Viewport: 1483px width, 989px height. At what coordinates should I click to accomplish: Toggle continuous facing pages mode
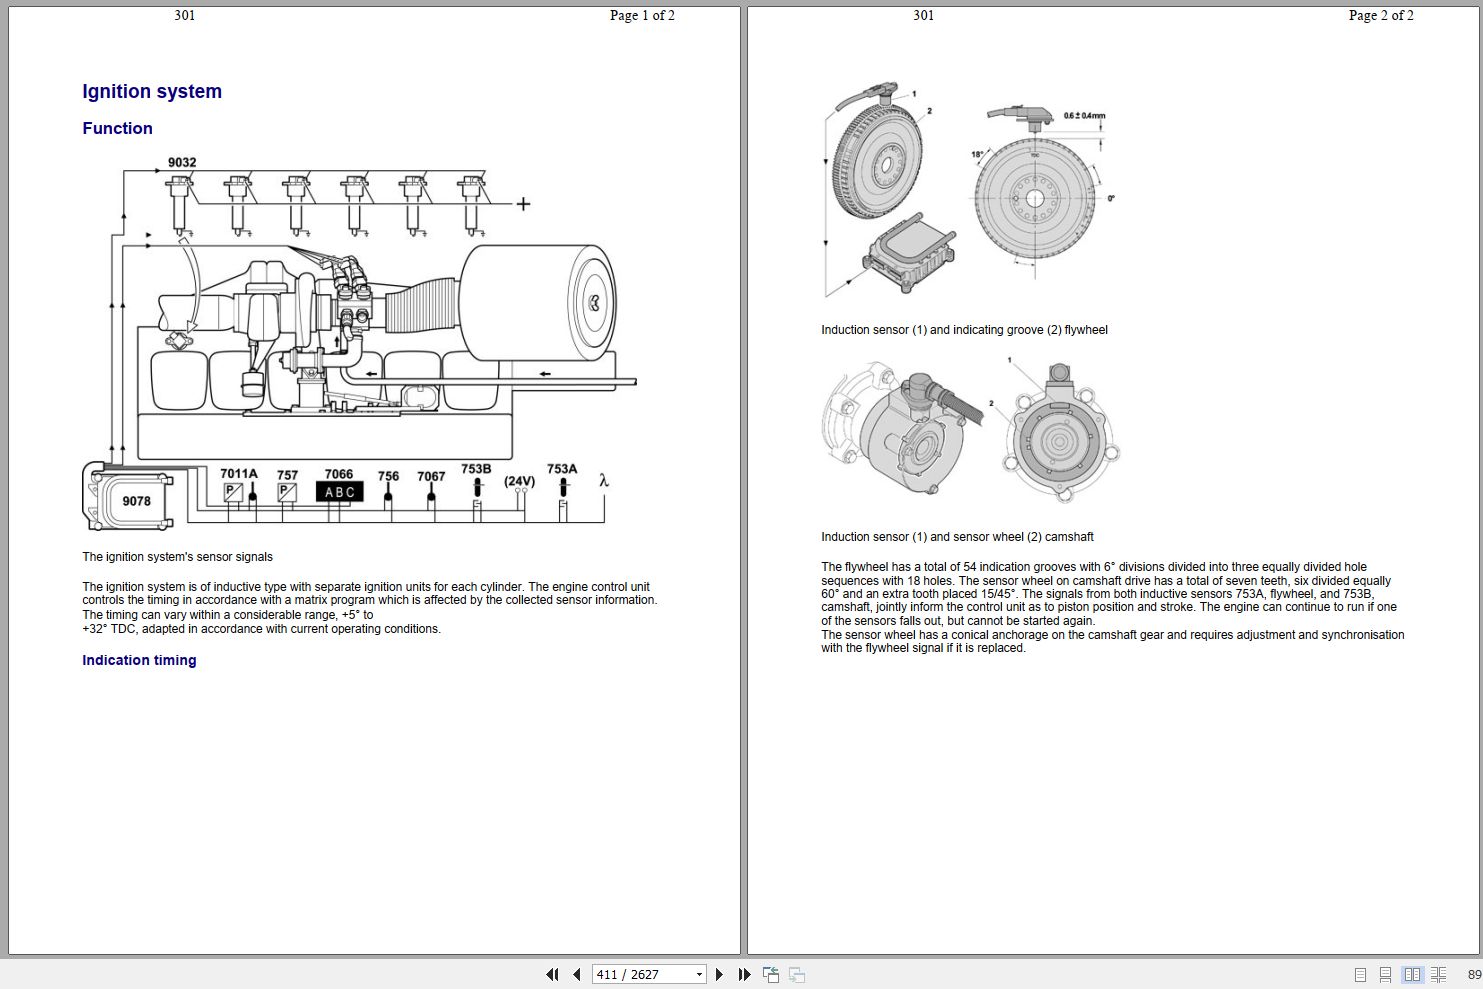1440,973
